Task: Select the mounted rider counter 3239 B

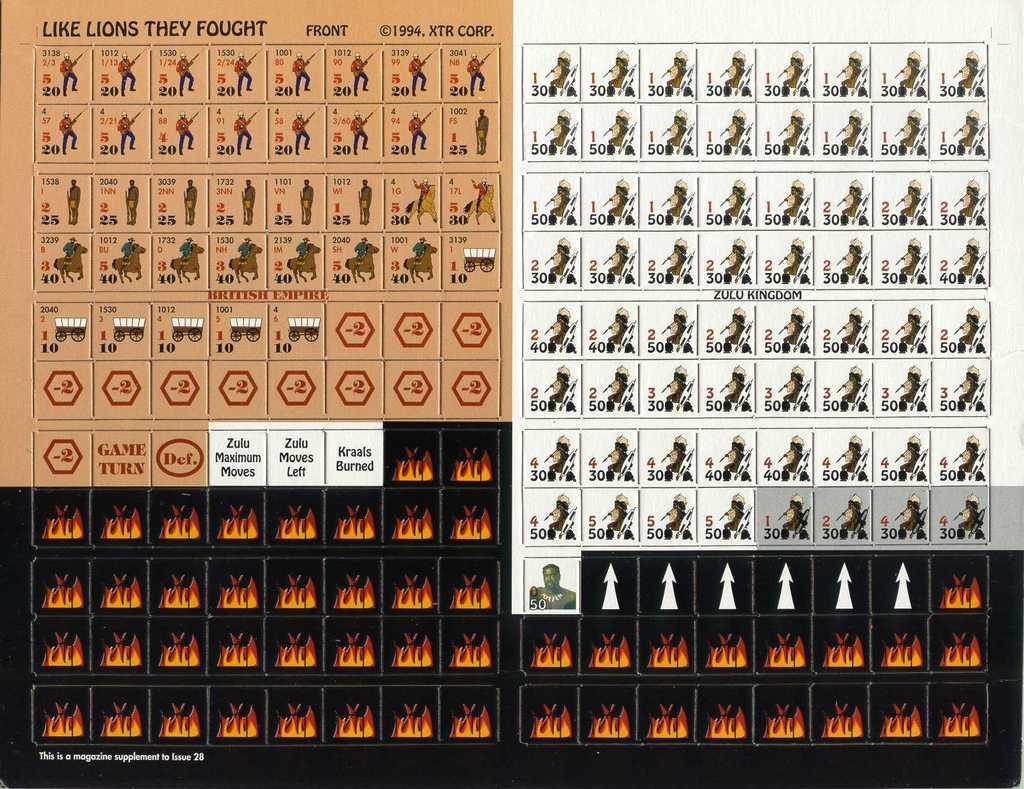Action: pos(62,260)
